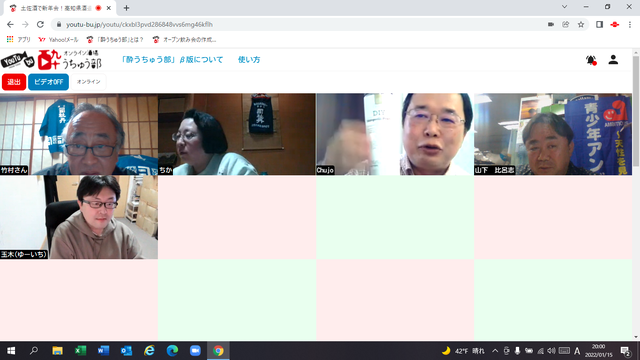Image resolution: width=640 pixels, height=360 pixels.
Task: Click the page vertical scrollbar
Action: [636, 111]
